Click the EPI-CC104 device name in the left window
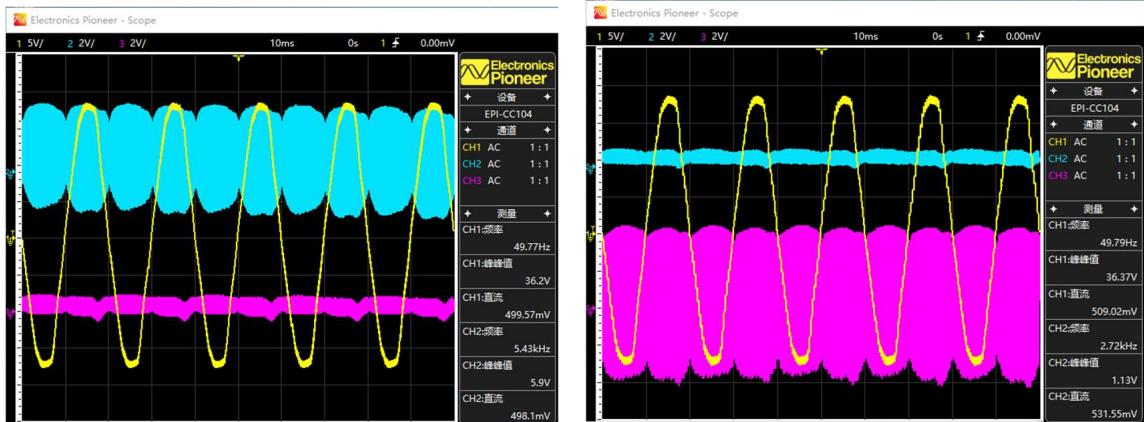This screenshot has height=422, width=1144. coord(506,114)
